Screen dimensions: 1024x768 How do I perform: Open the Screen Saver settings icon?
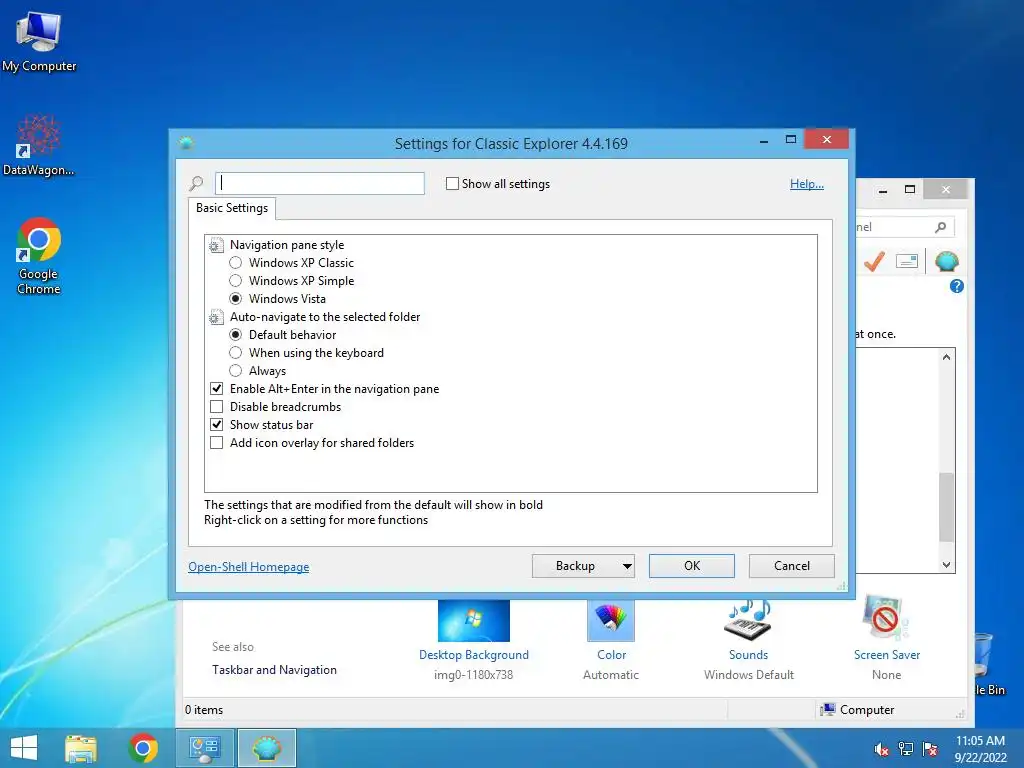pyautogui.click(x=886, y=618)
